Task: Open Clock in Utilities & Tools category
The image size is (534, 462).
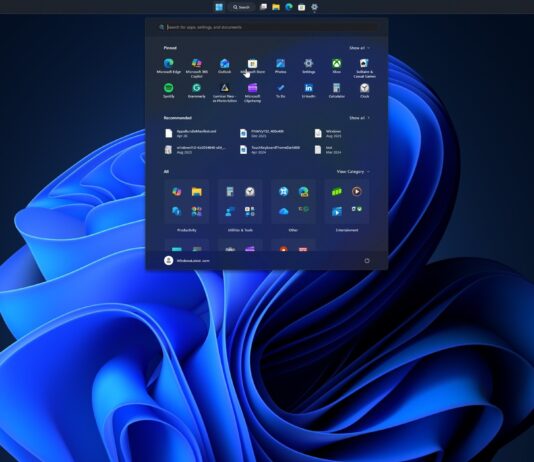Action: coord(250,191)
